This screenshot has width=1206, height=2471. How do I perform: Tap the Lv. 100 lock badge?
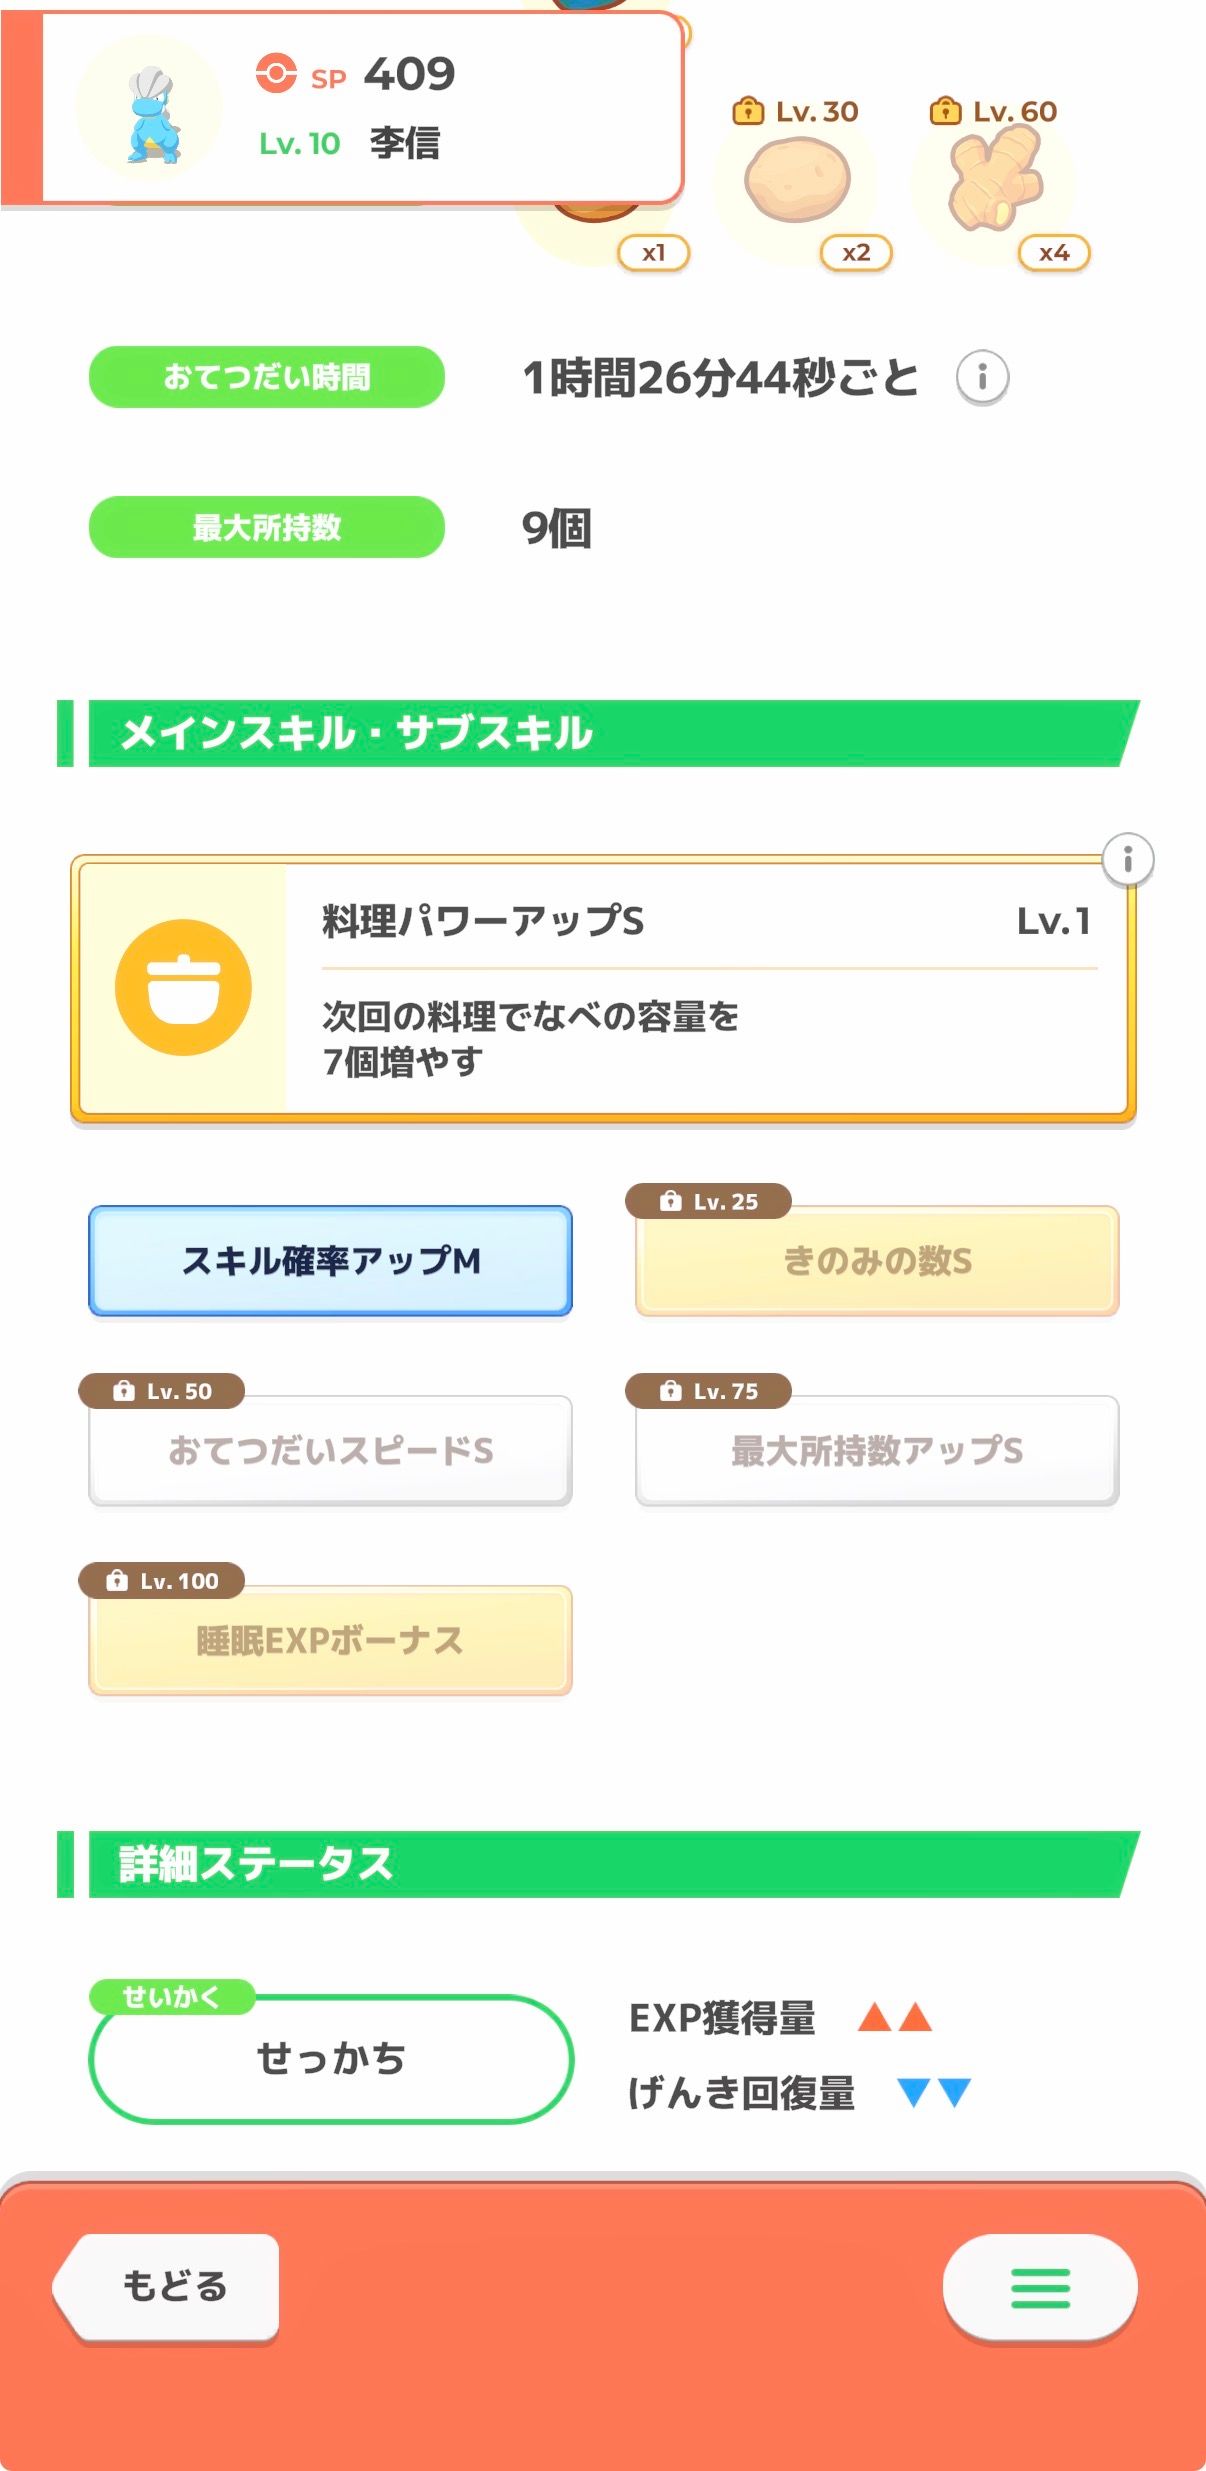click(x=162, y=1580)
